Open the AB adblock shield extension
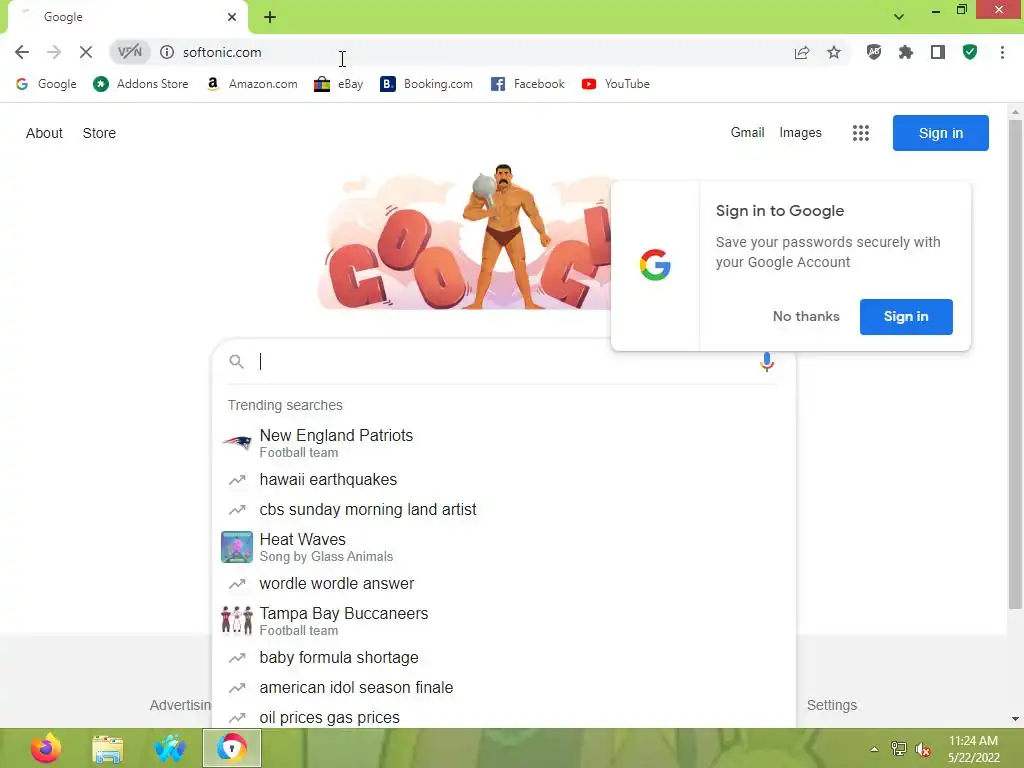Viewport: 1024px width, 768px height. 874,52
